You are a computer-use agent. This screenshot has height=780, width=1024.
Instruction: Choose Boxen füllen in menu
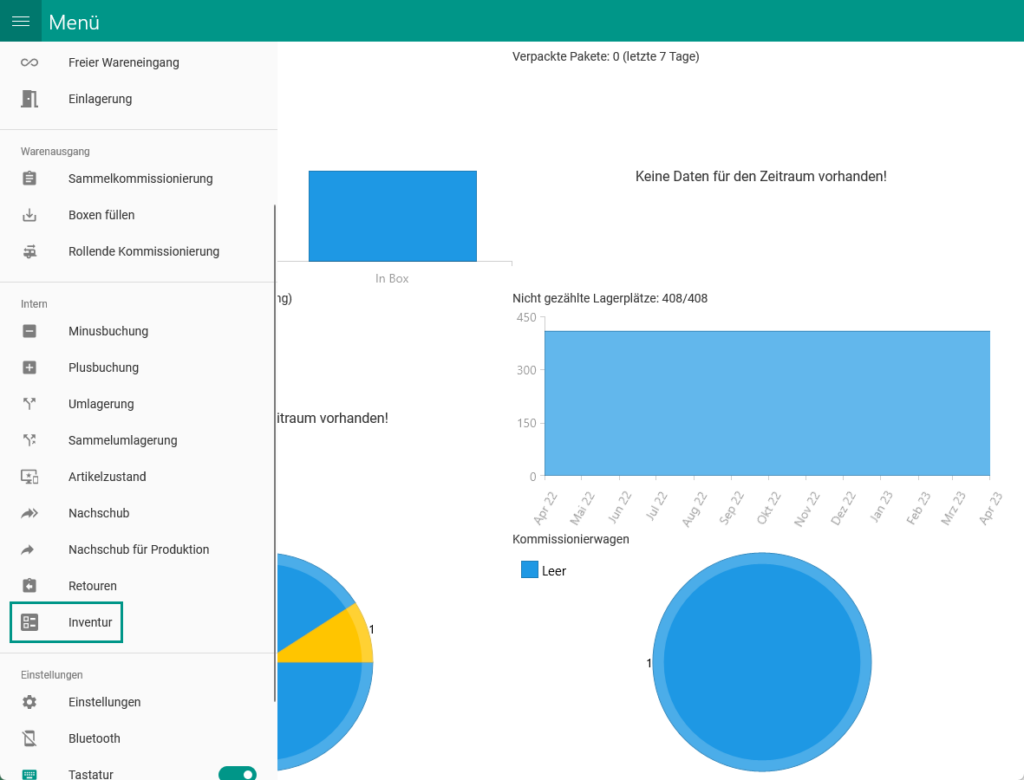pyautogui.click(x=101, y=215)
